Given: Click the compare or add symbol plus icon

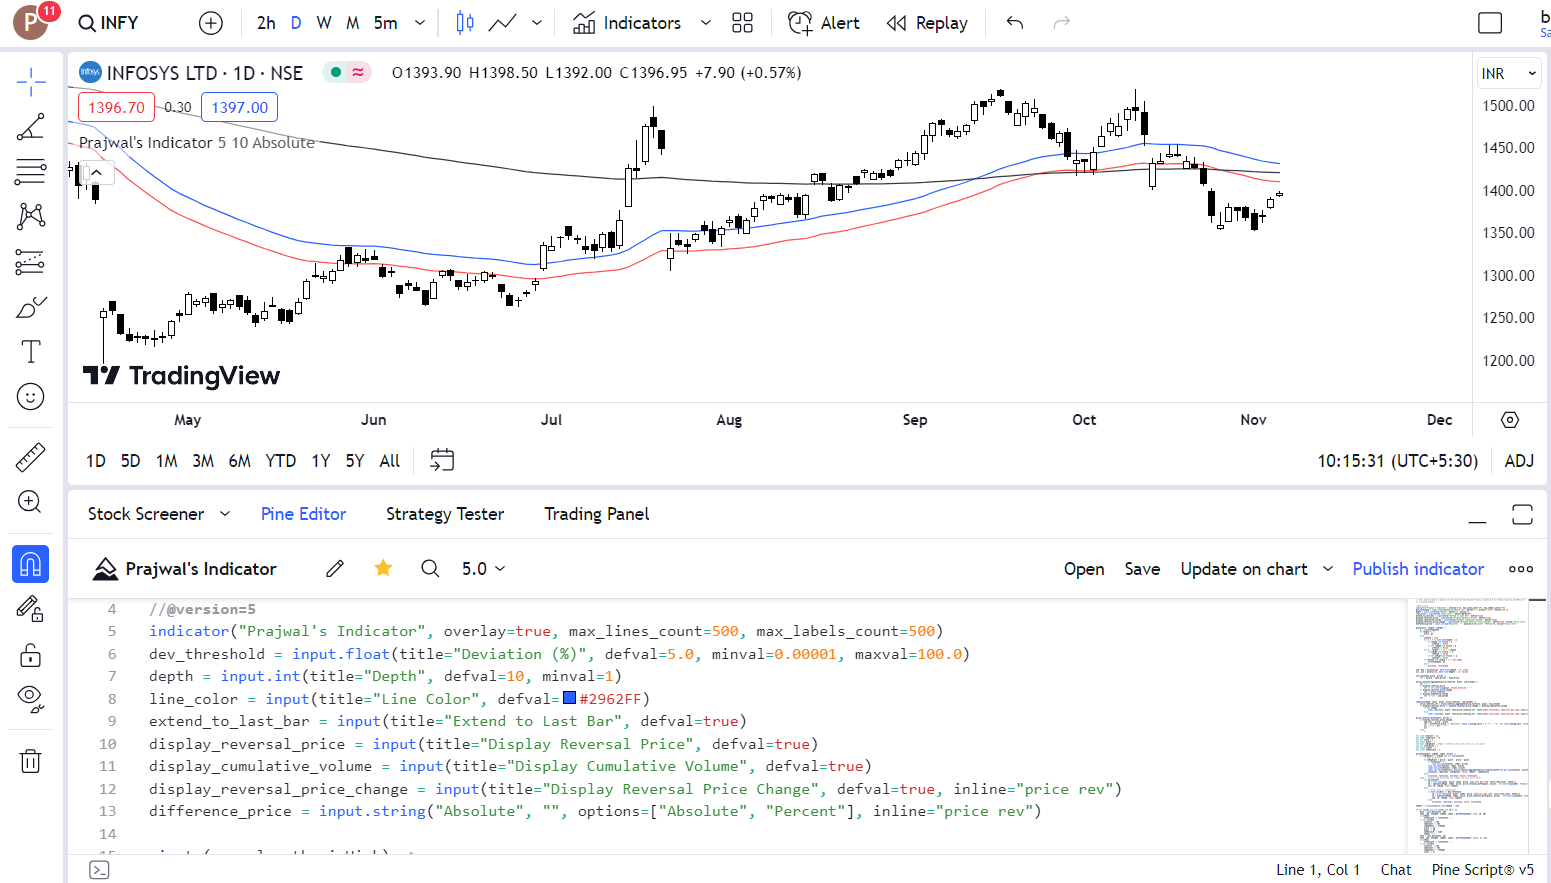Looking at the screenshot, I should click(211, 23).
